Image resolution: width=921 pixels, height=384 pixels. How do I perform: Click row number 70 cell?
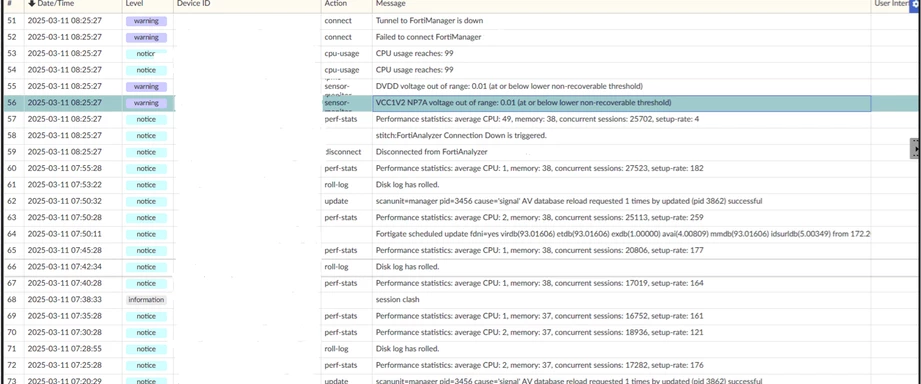(x=11, y=333)
